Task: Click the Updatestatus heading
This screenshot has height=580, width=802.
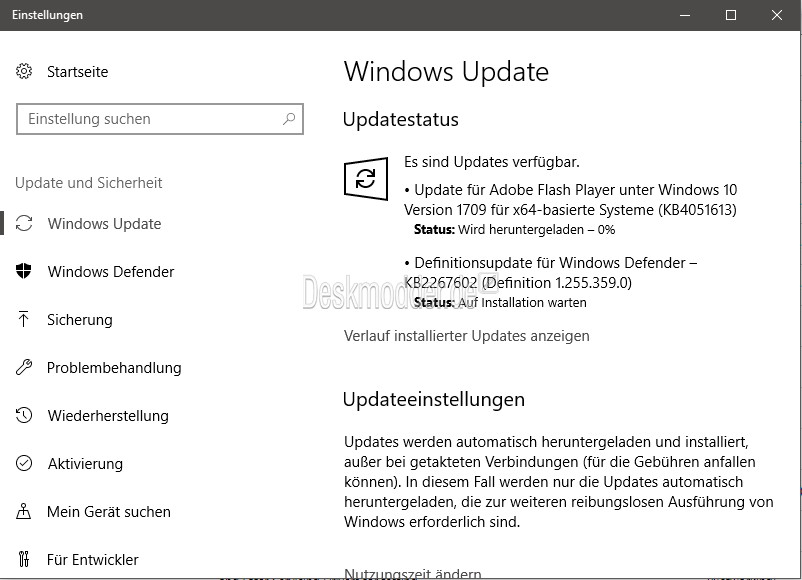Action: pyautogui.click(x=400, y=120)
